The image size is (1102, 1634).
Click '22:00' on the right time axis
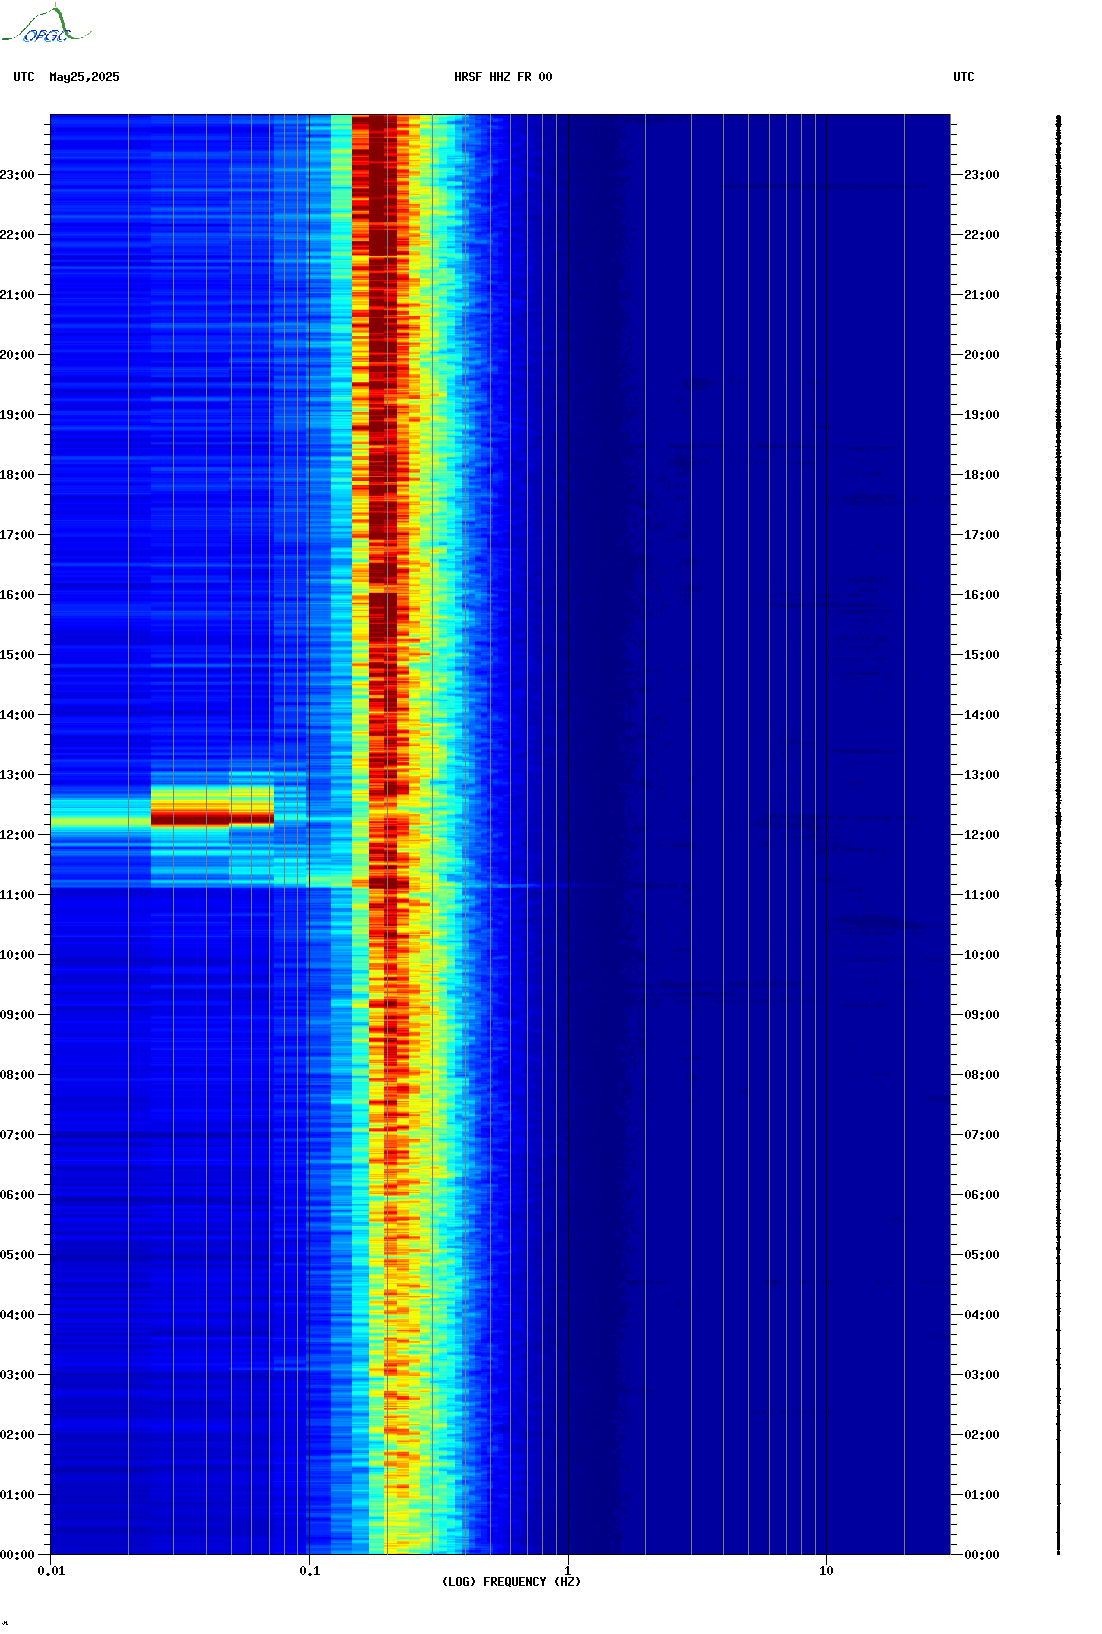point(982,235)
